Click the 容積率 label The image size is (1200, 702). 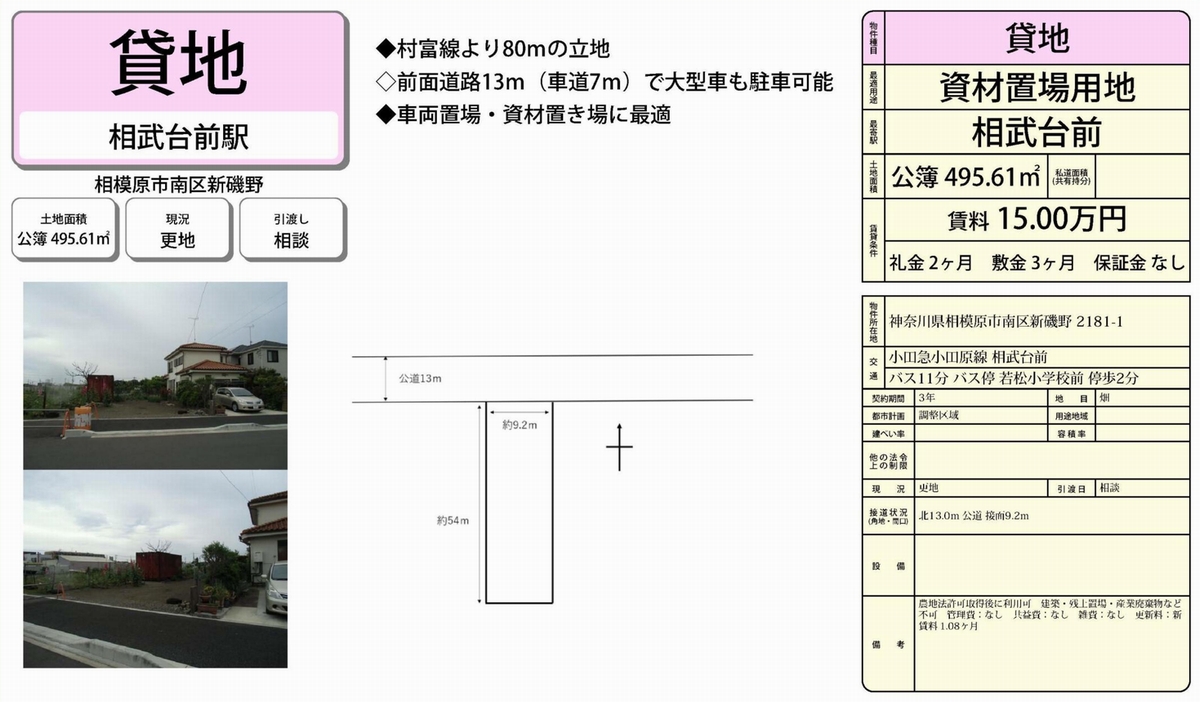1071,434
